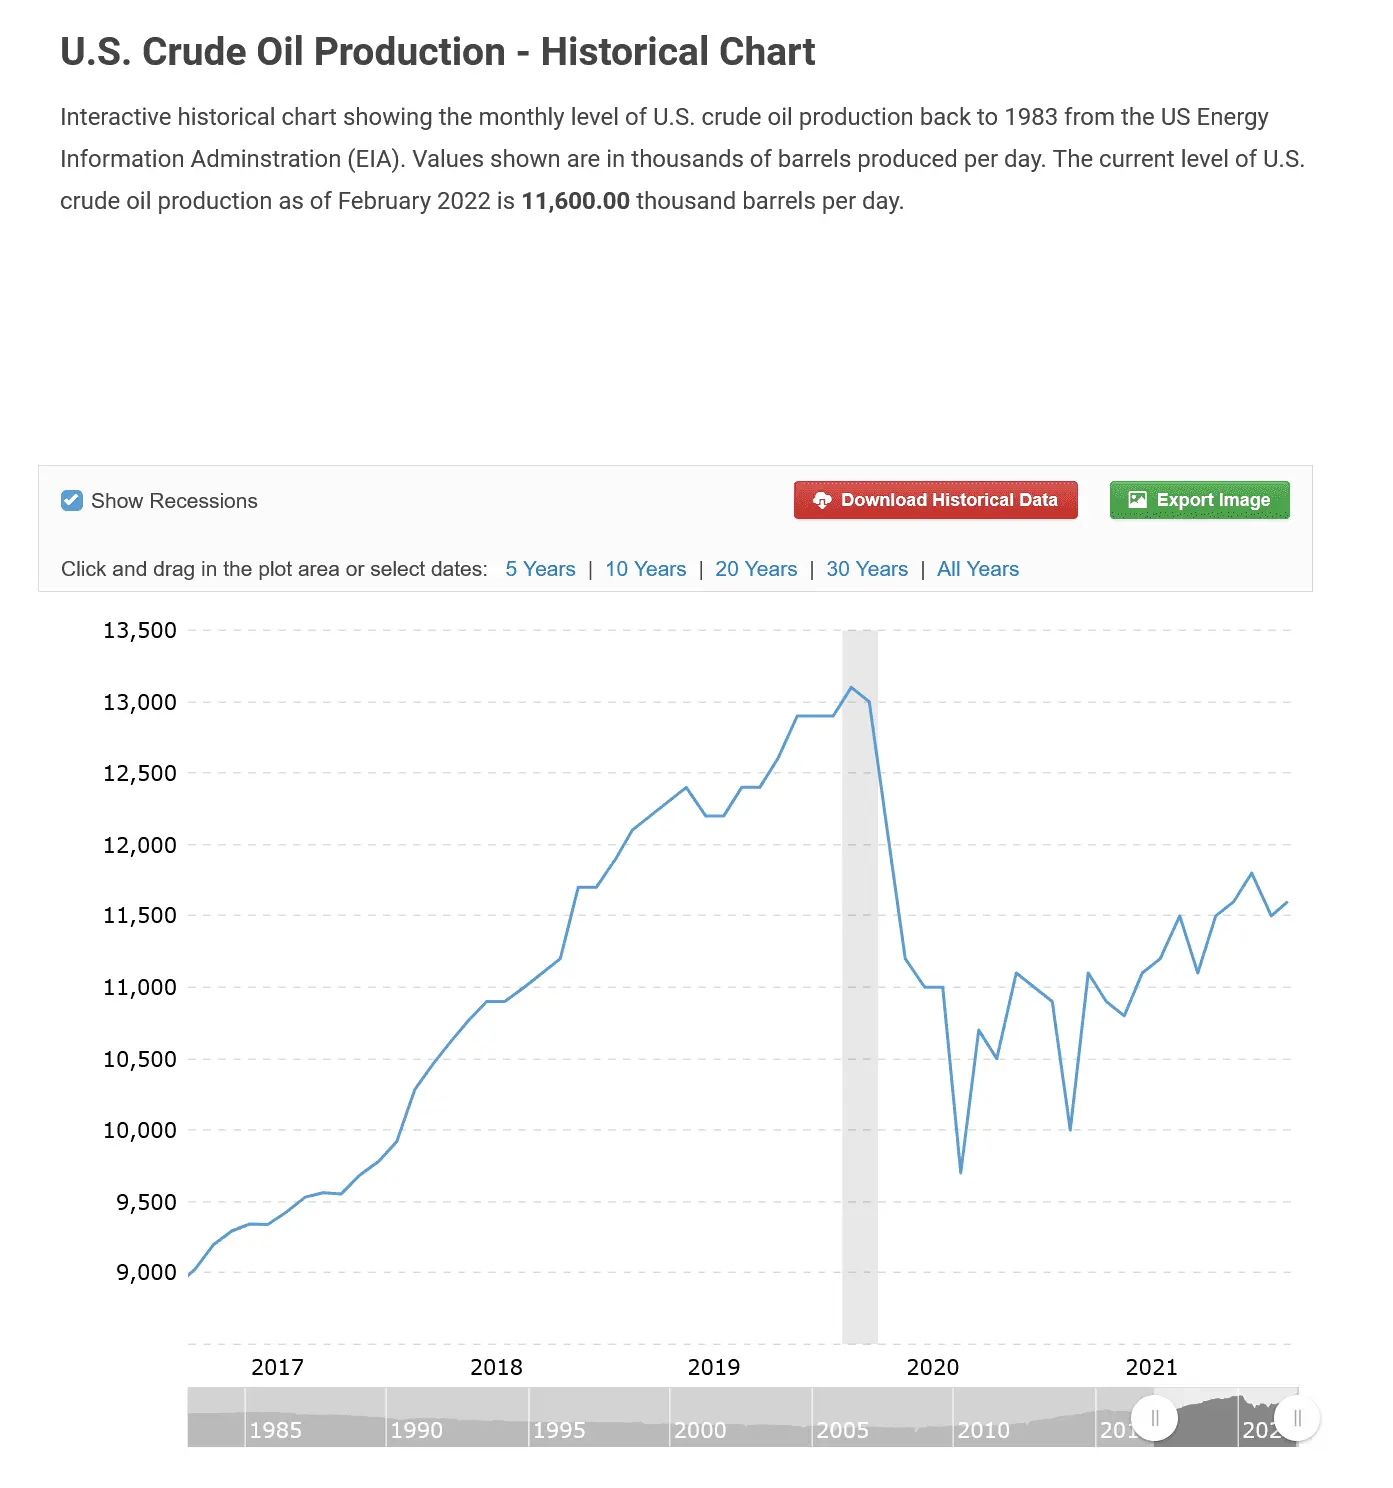Click the picture icon on Export Image
This screenshot has height=1488, width=1393.
[x=1137, y=500]
